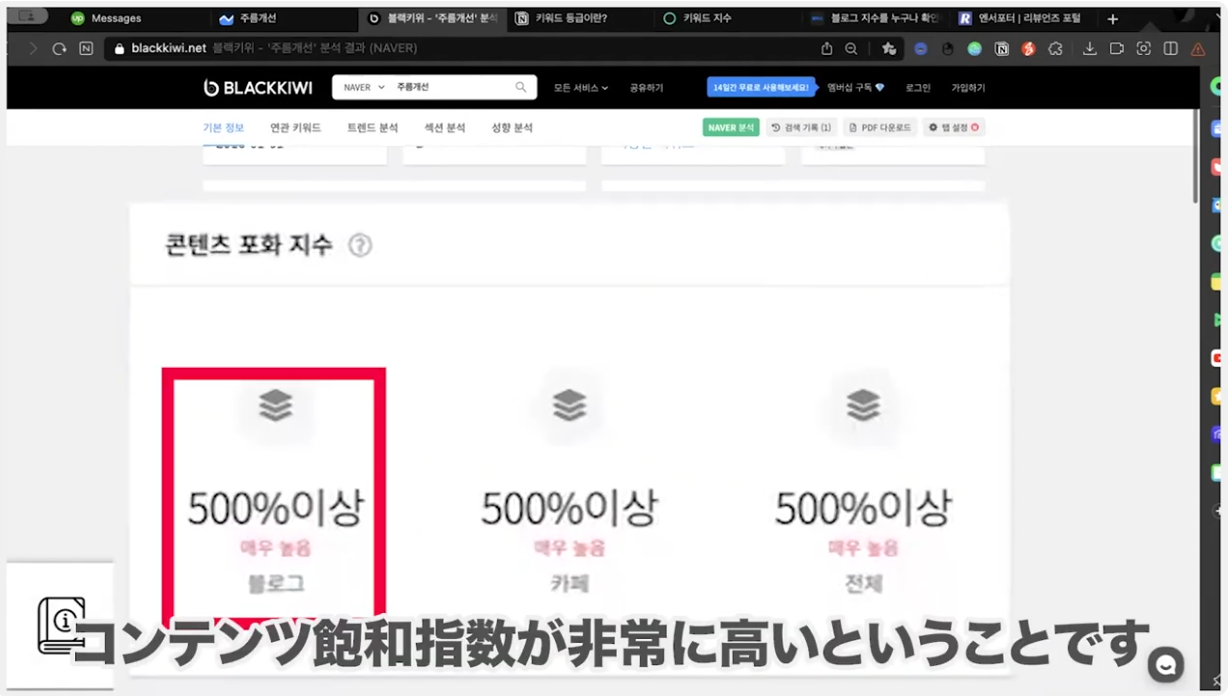Click the bookmark star icon
Image resolution: width=1229 pixels, height=697 pixels.
[889, 49]
